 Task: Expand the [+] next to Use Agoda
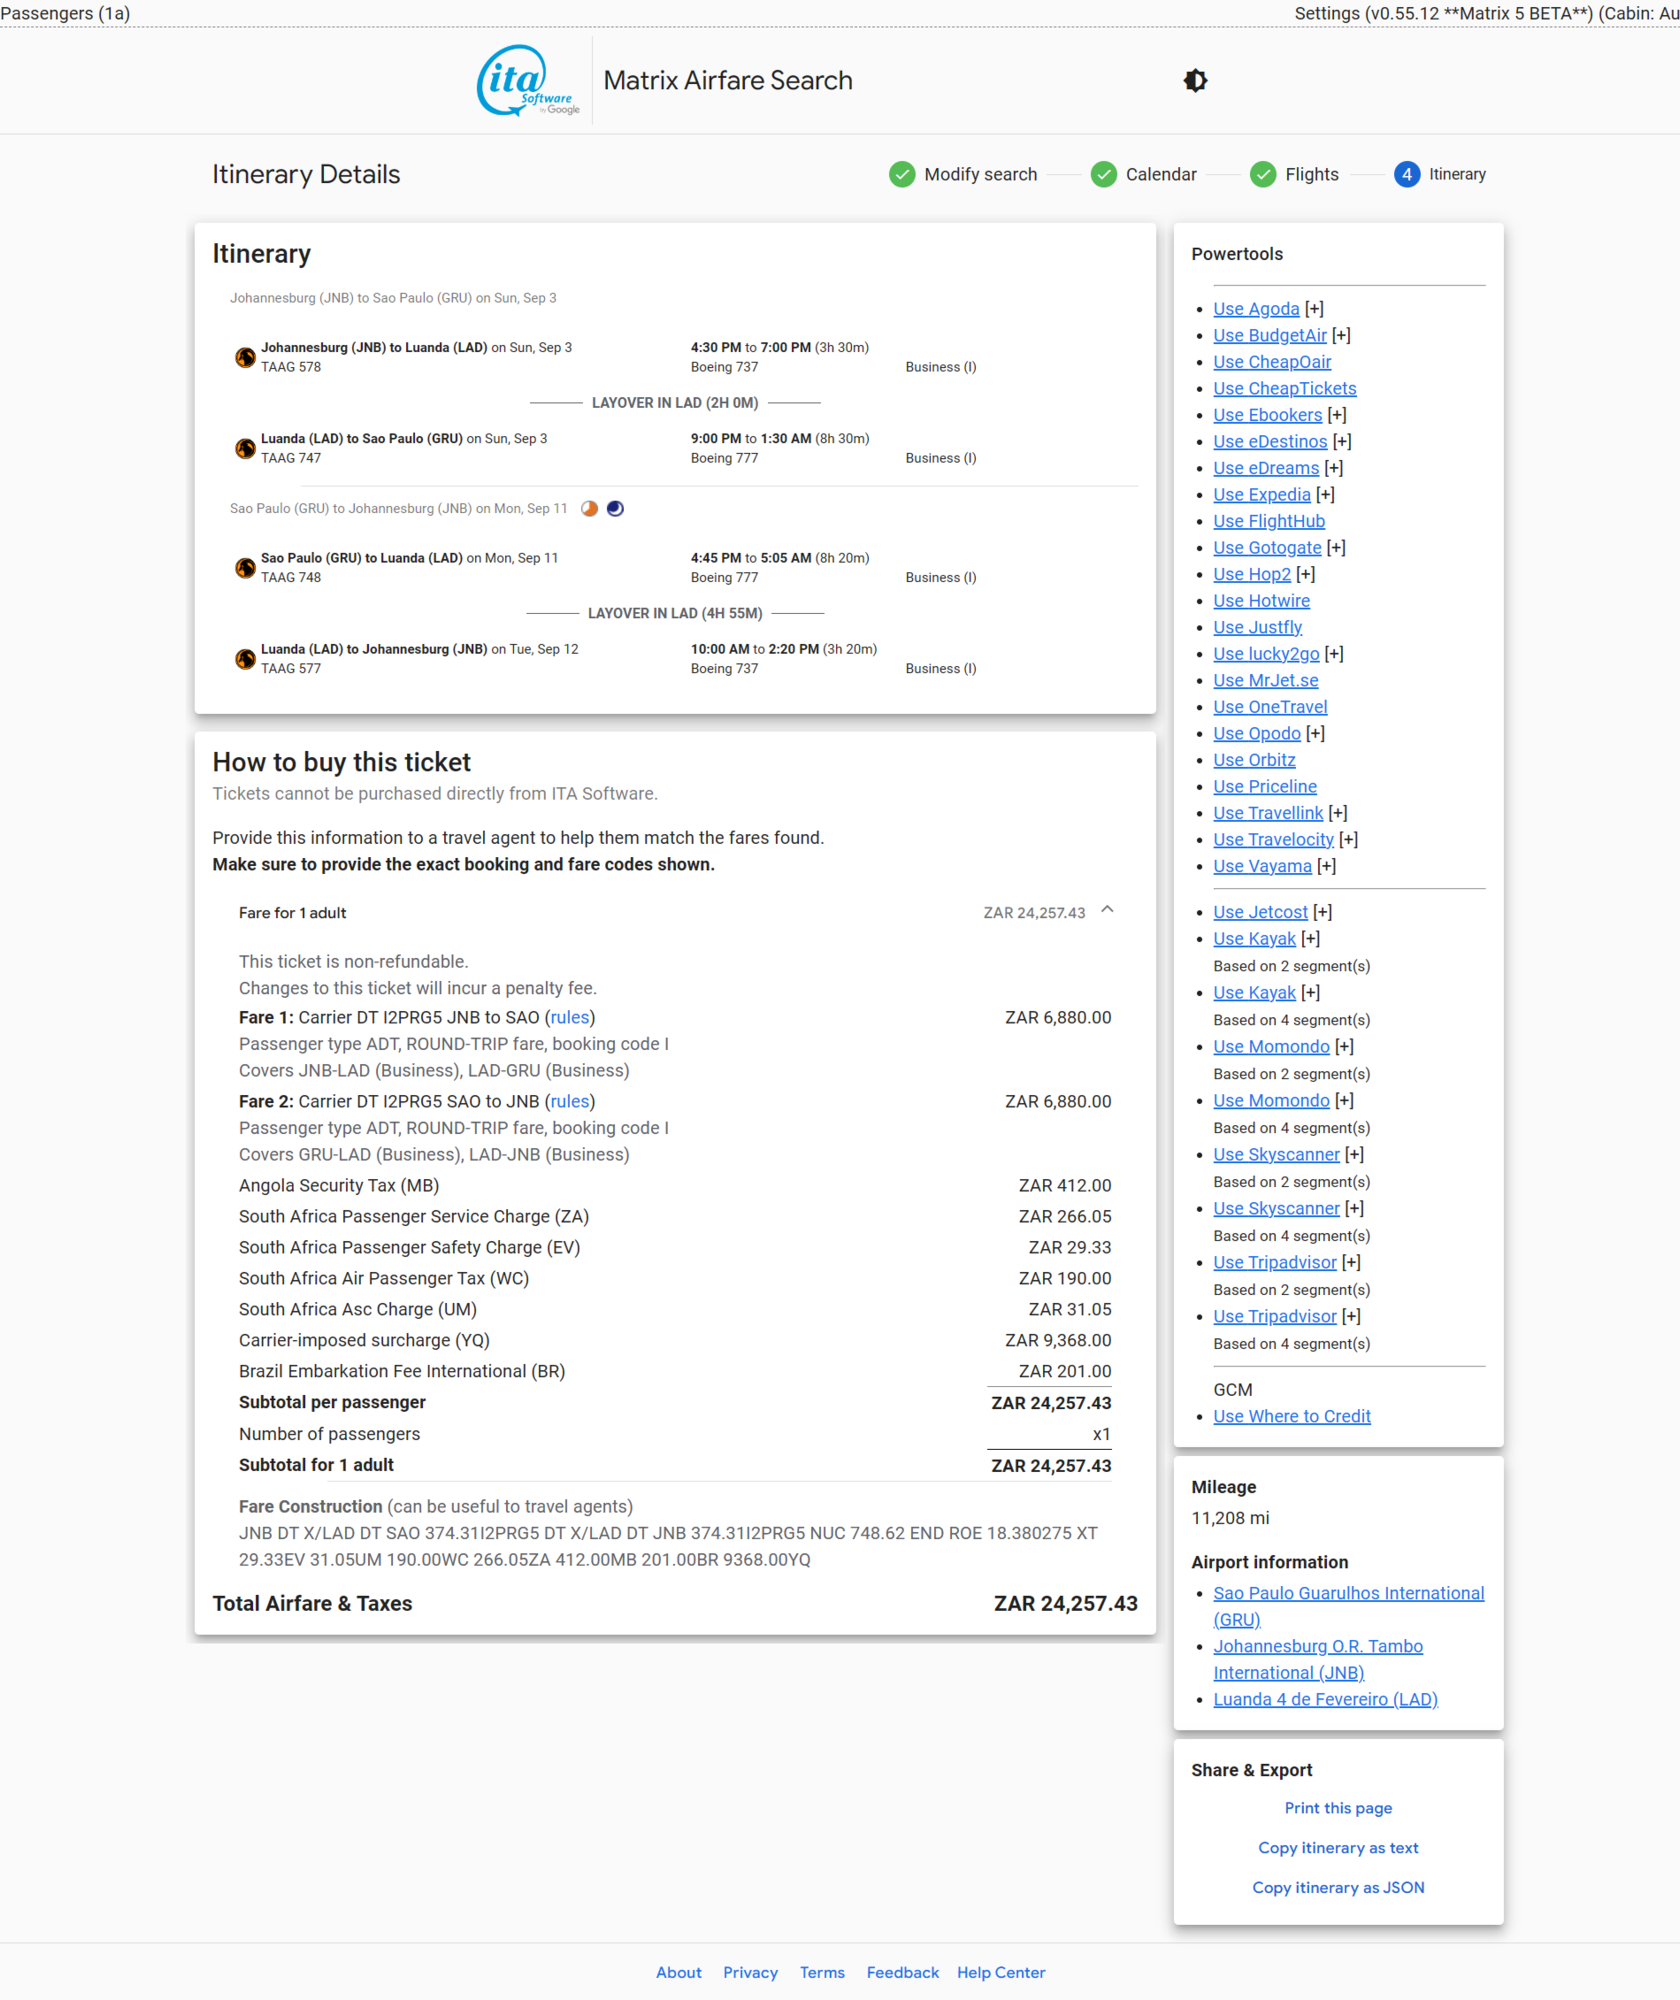pyautogui.click(x=1314, y=310)
